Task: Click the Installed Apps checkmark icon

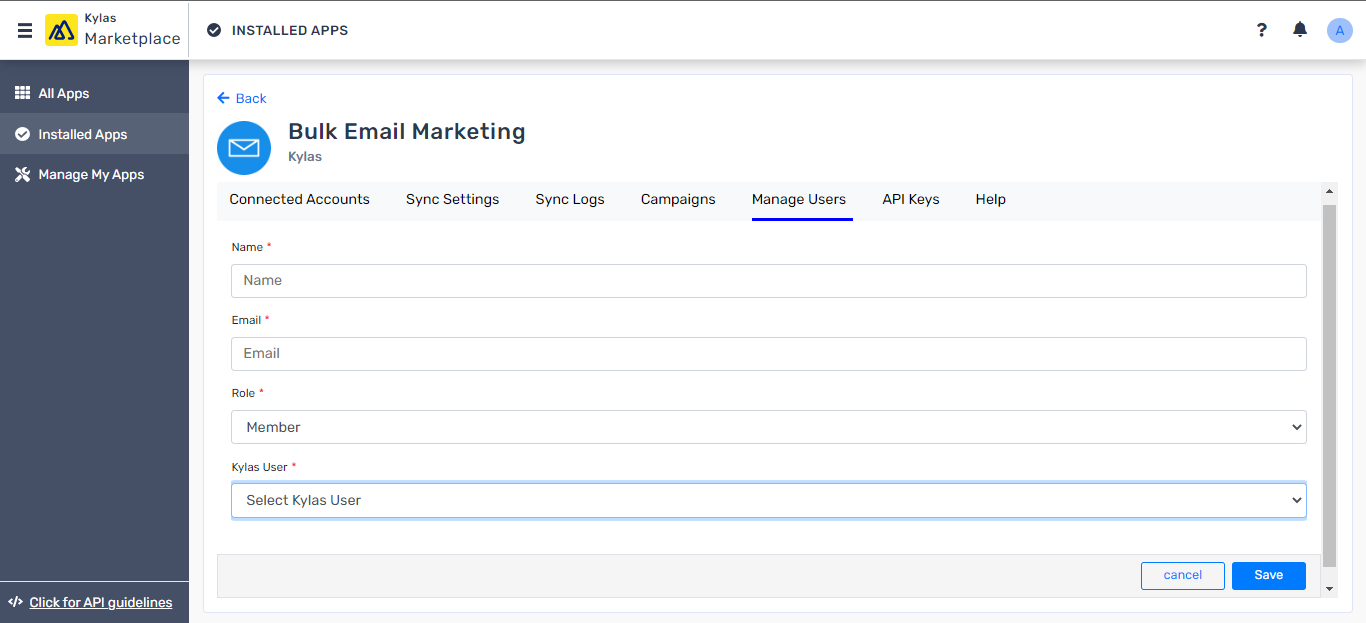Action: pyautogui.click(x=22, y=133)
